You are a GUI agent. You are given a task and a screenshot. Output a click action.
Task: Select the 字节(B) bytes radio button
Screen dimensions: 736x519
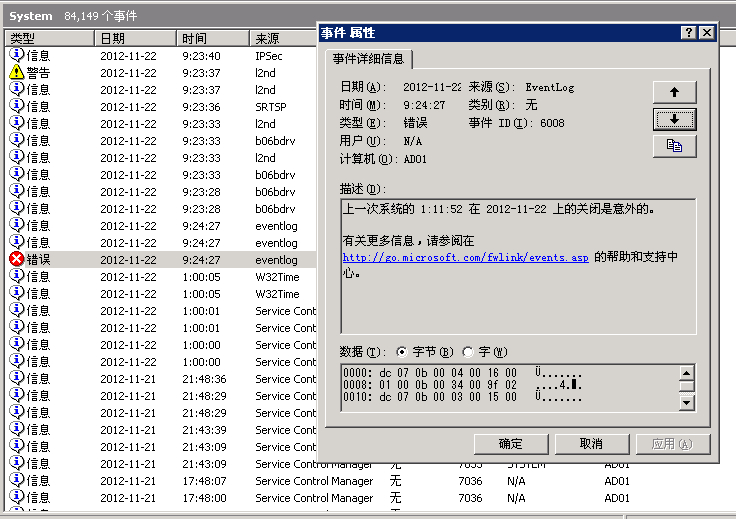click(402, 352)
